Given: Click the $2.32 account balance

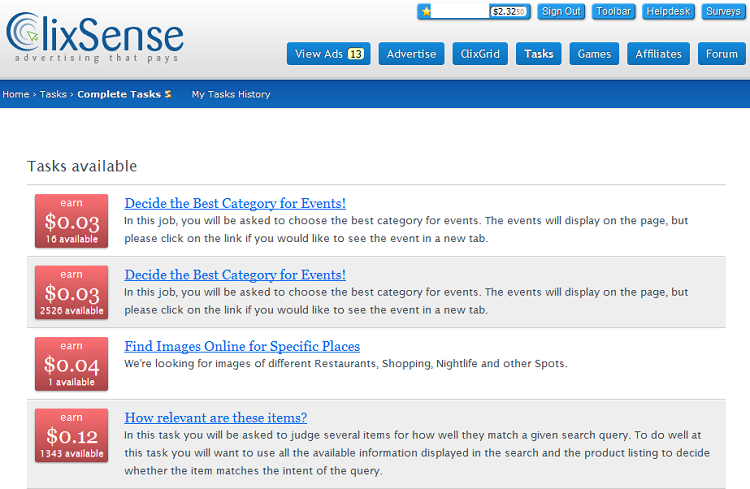Looking at the screenshot, I should pos(508,11).
